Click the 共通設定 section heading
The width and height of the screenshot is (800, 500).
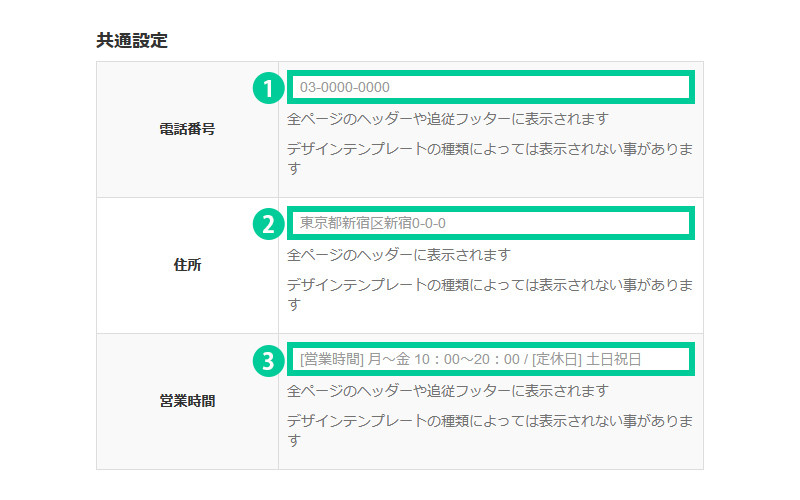(x=132, y=41)
